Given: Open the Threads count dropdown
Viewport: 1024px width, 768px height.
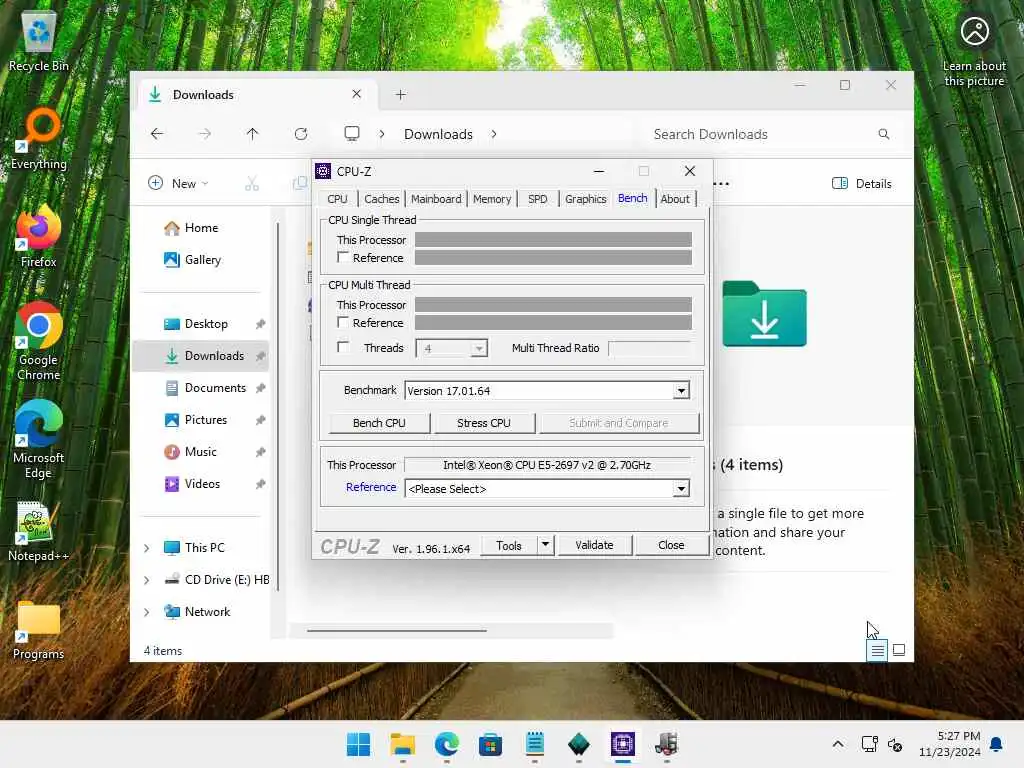Looking at the screenshot, I should click(x=479, y=348).
